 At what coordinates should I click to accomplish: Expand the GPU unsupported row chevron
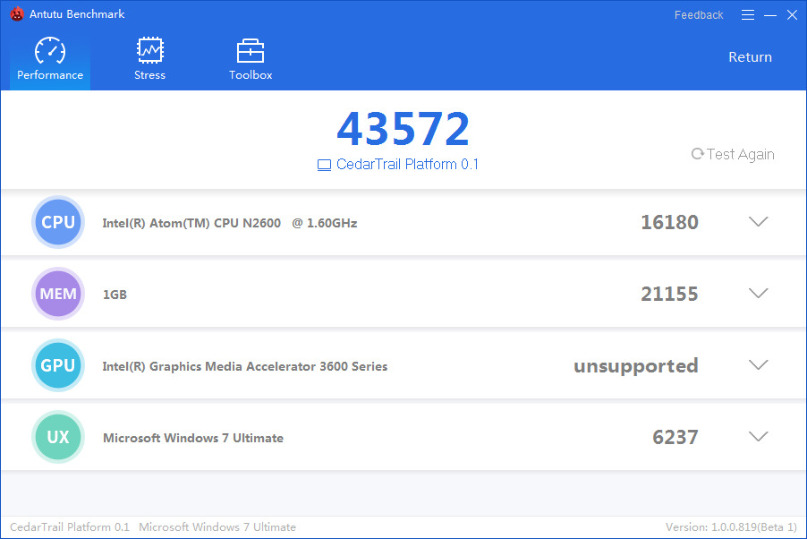758,366
